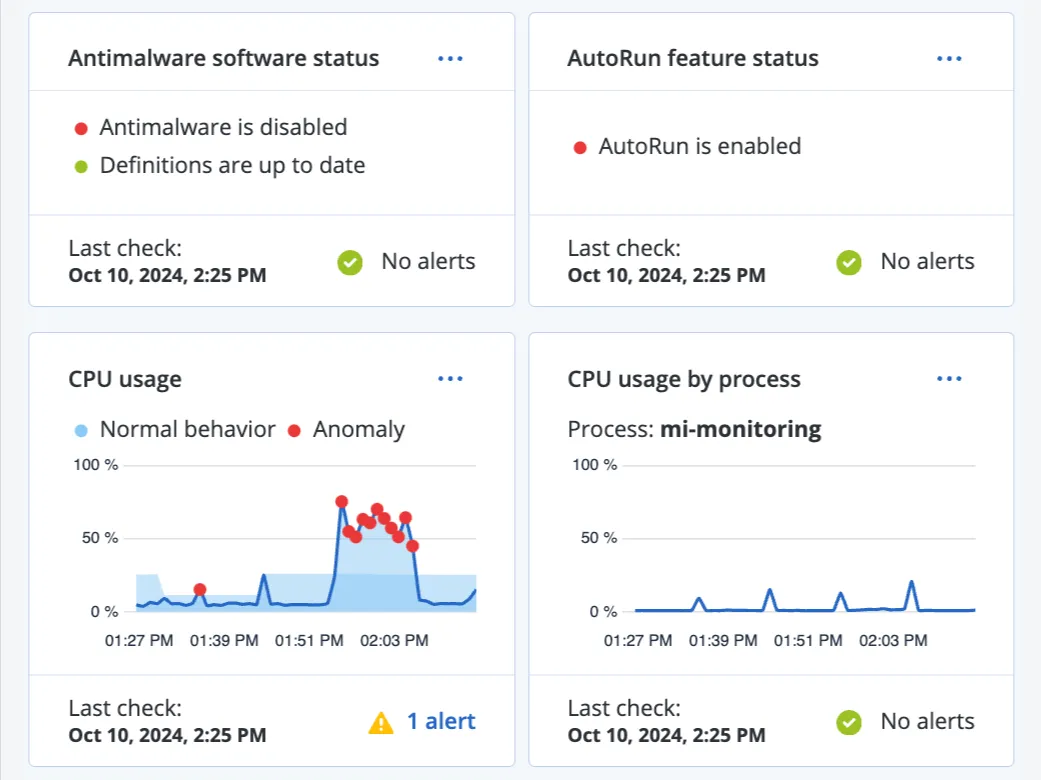Click the green checkmark in the Antimalware widget footer

click(349, 262)
